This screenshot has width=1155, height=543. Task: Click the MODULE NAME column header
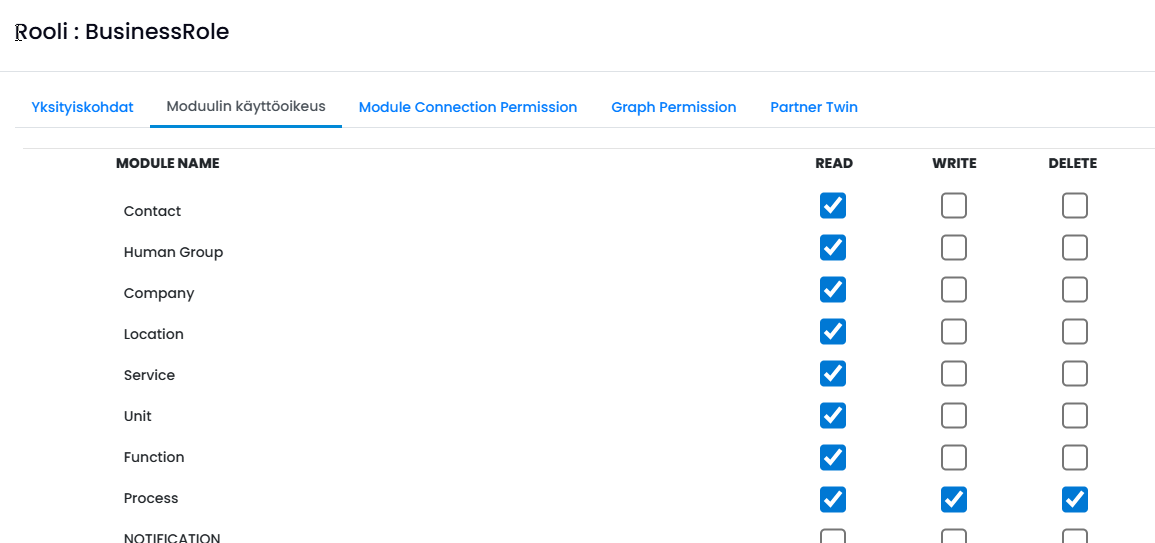167,163
